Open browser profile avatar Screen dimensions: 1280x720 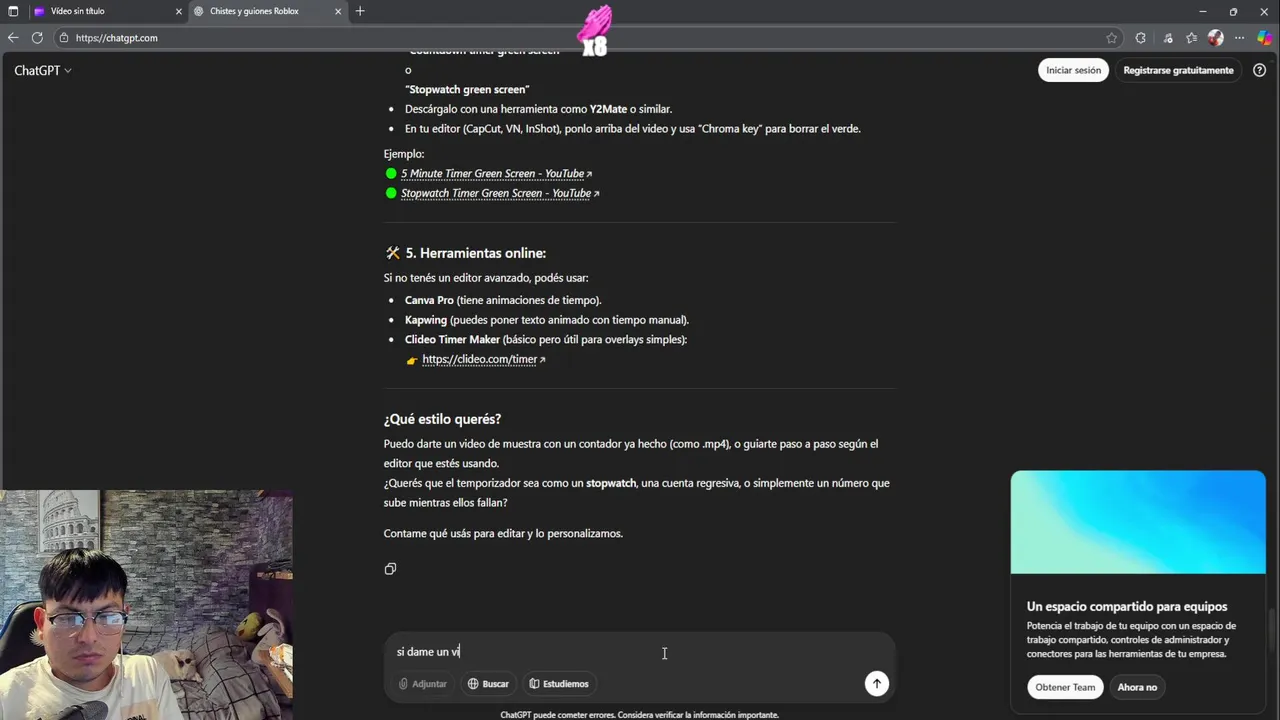point(1216,38)
